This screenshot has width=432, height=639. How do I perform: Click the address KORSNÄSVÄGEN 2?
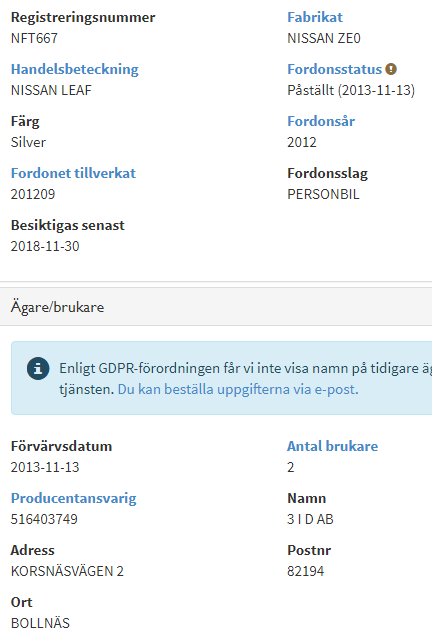point(67,571)
